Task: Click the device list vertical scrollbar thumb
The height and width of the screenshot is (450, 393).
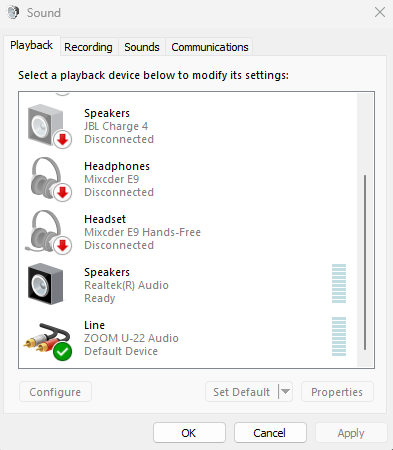Action: pos(365,262)
